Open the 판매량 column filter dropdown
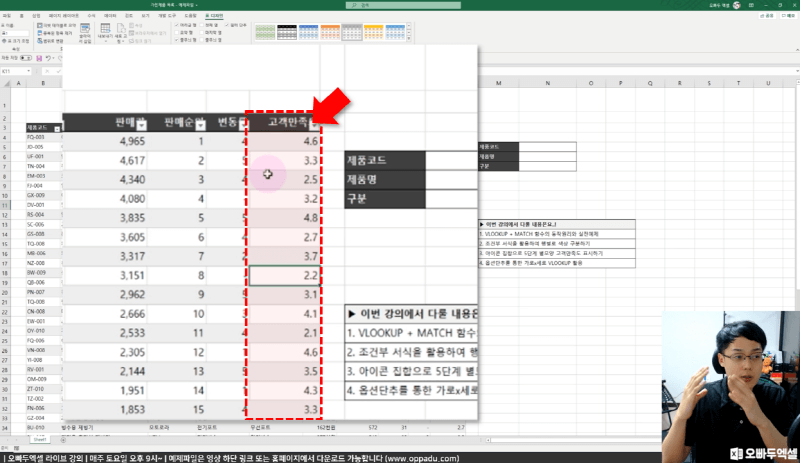 (x=141, y=124)
